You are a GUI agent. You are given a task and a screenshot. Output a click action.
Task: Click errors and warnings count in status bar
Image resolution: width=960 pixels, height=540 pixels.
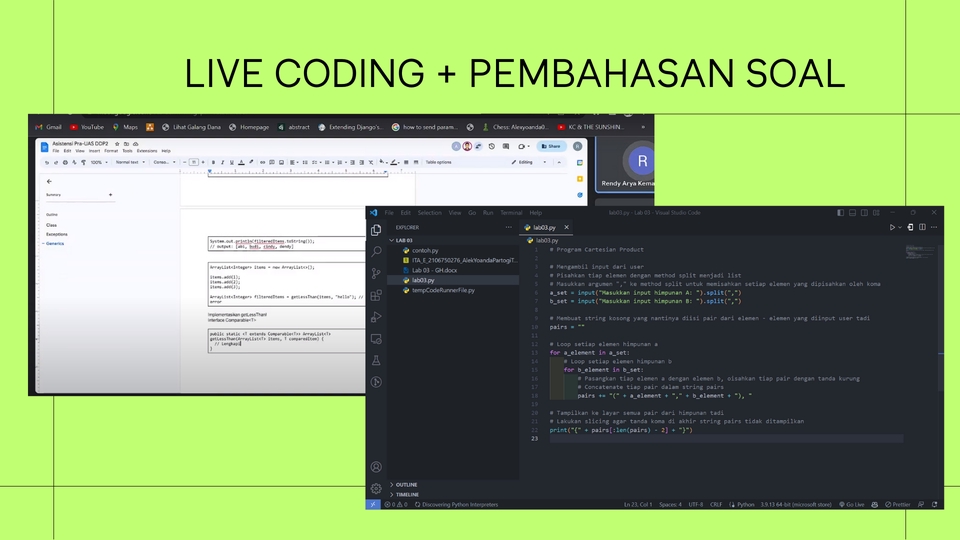tap(396, 504)
